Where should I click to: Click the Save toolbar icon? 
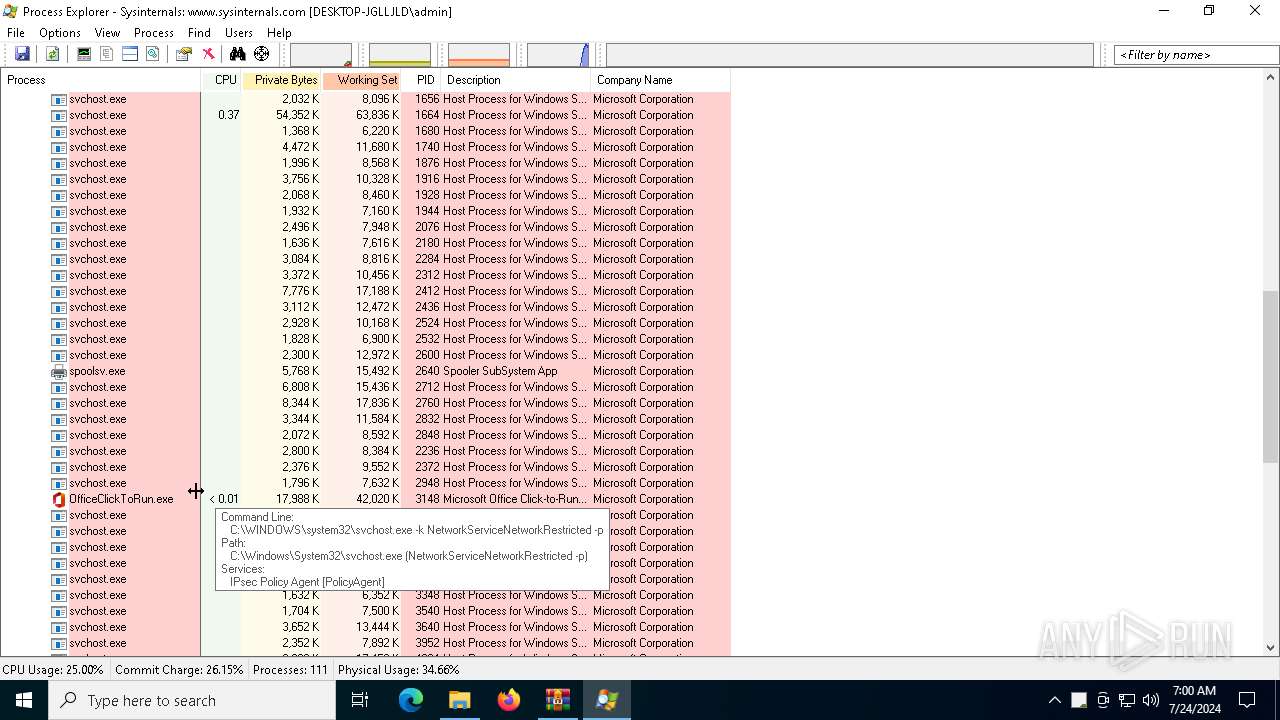22,54
